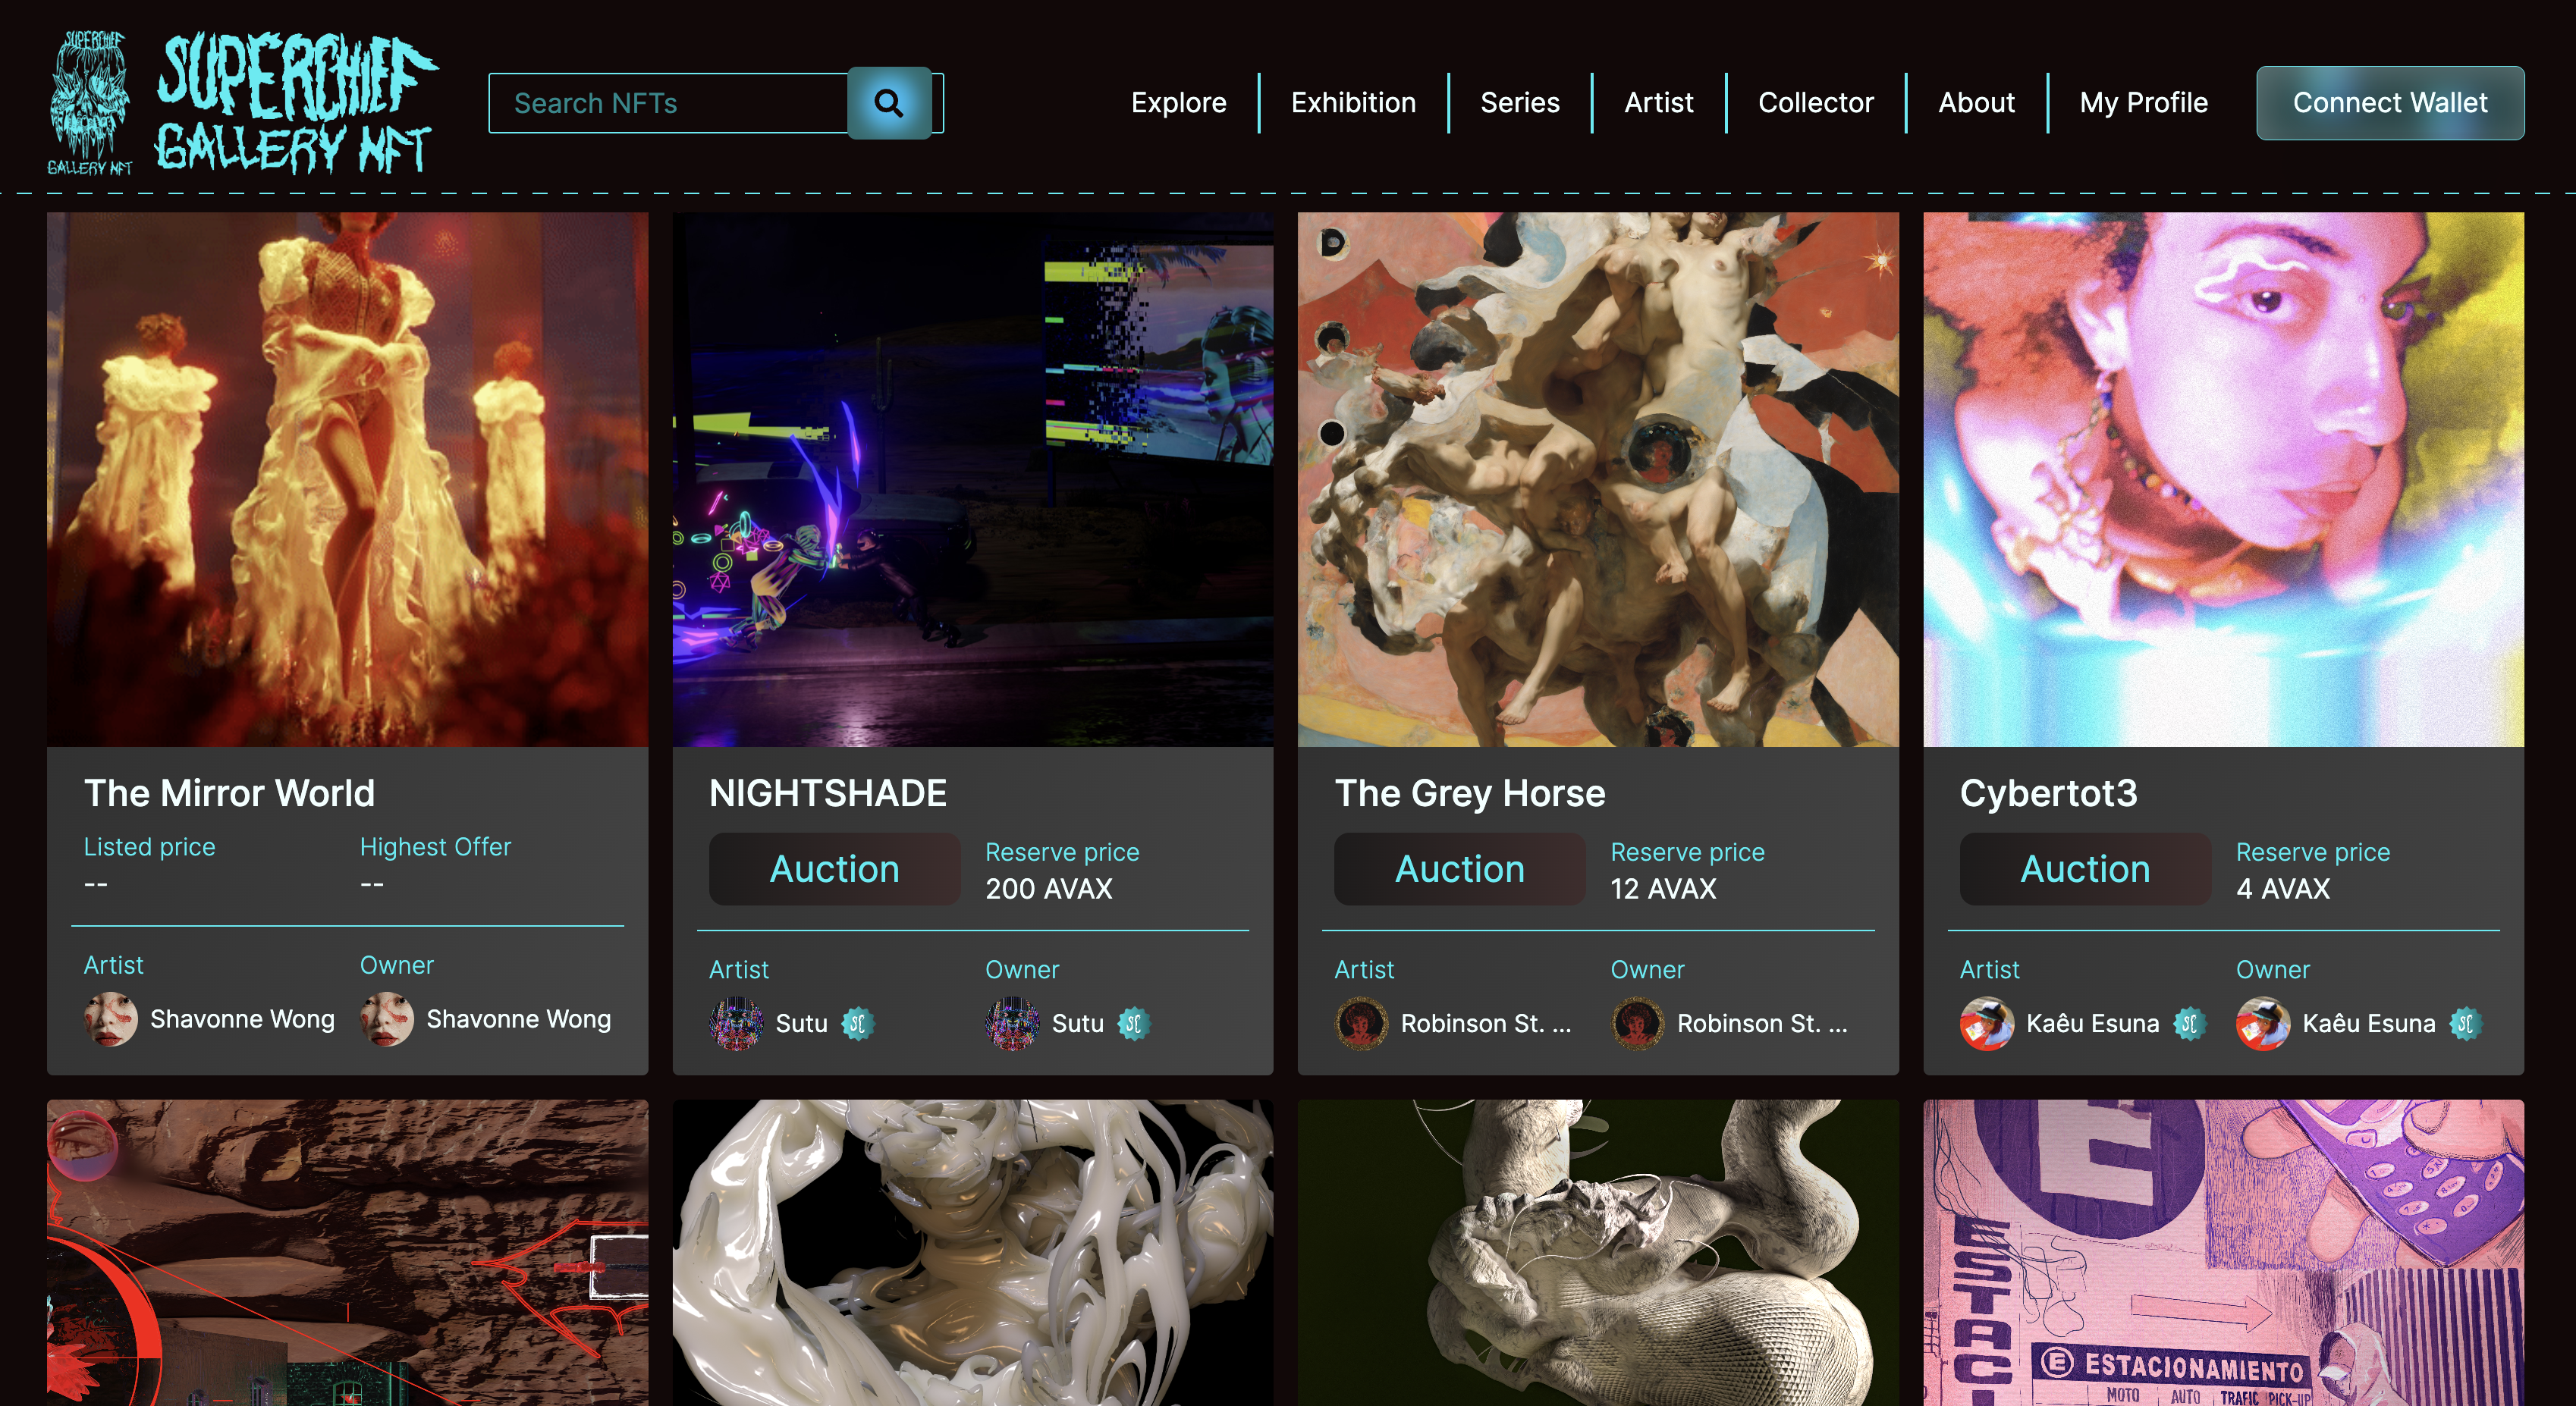Click Shavonne Wong owner avatar

point(387,1019)
